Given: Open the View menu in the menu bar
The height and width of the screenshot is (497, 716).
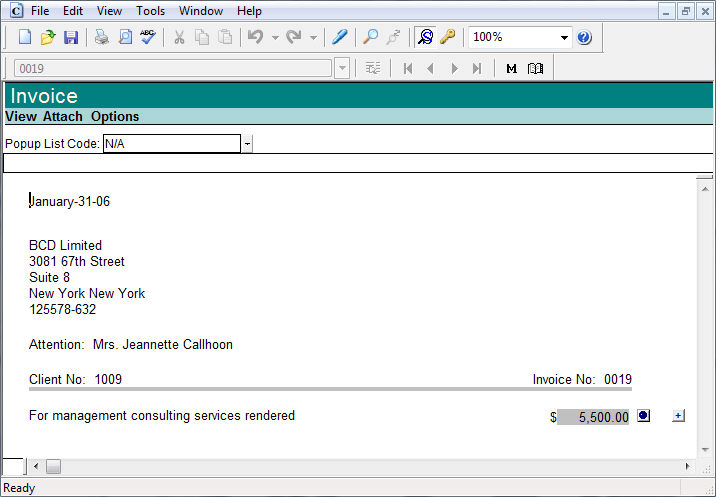Looking at the screenshot, I should (109, 11).
